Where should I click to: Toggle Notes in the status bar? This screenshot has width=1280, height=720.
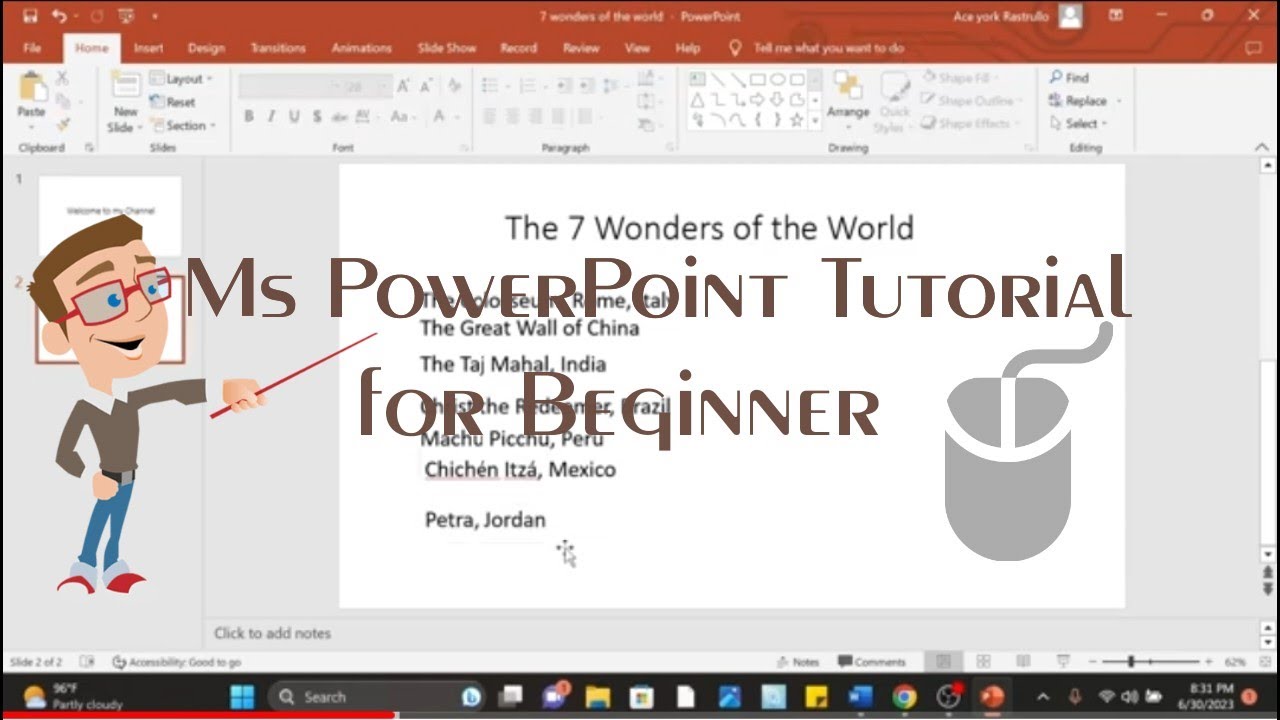(798, 662)
